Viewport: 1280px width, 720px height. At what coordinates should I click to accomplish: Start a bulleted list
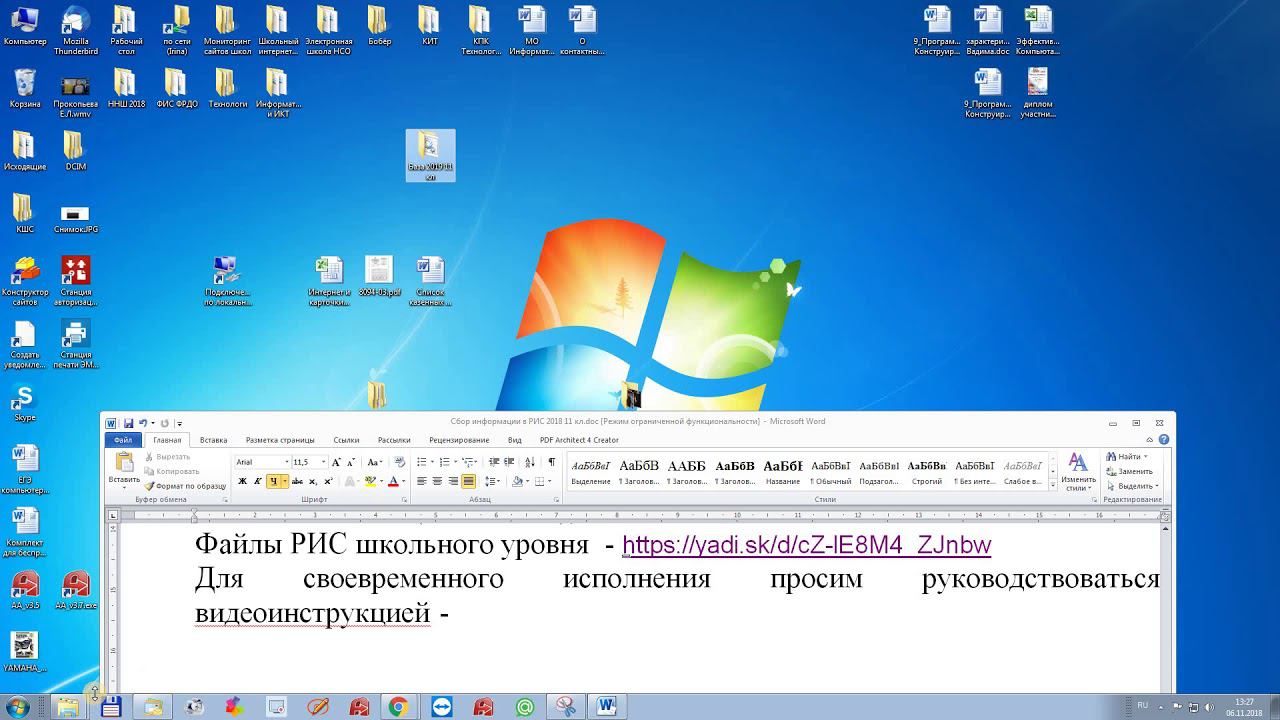click(421, 462)
